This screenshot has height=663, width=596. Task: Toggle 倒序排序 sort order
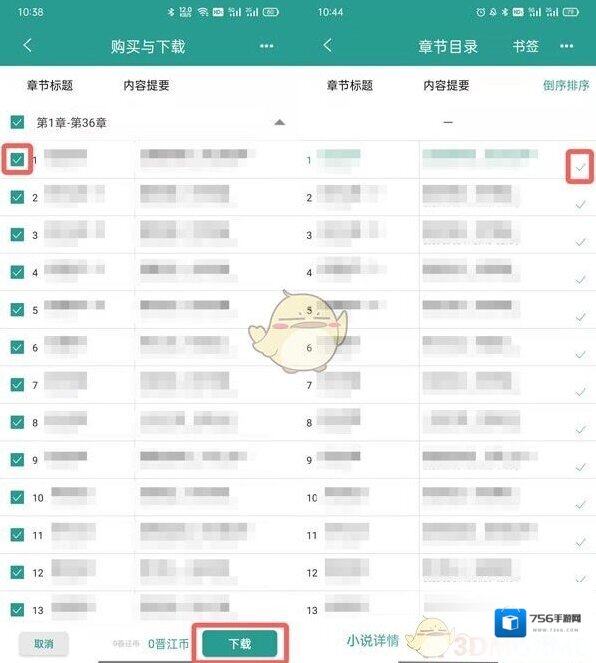[566, 85]
